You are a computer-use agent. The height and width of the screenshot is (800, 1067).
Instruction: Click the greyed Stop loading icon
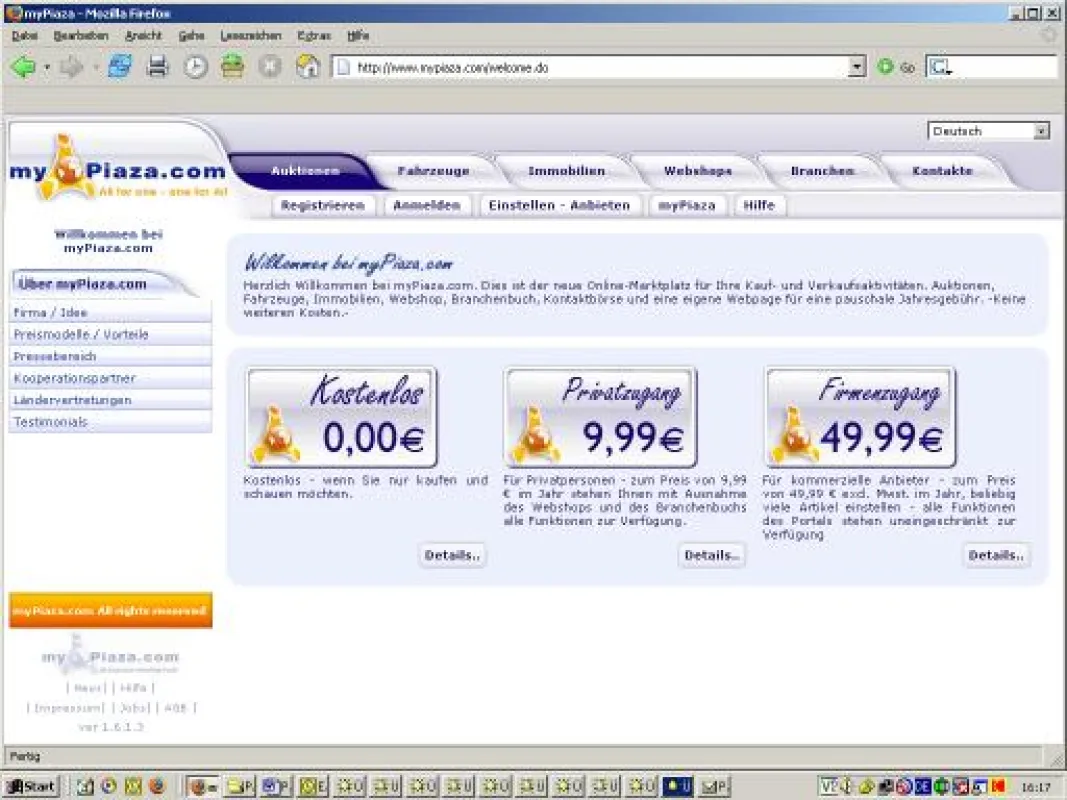[x=270, y=67]
